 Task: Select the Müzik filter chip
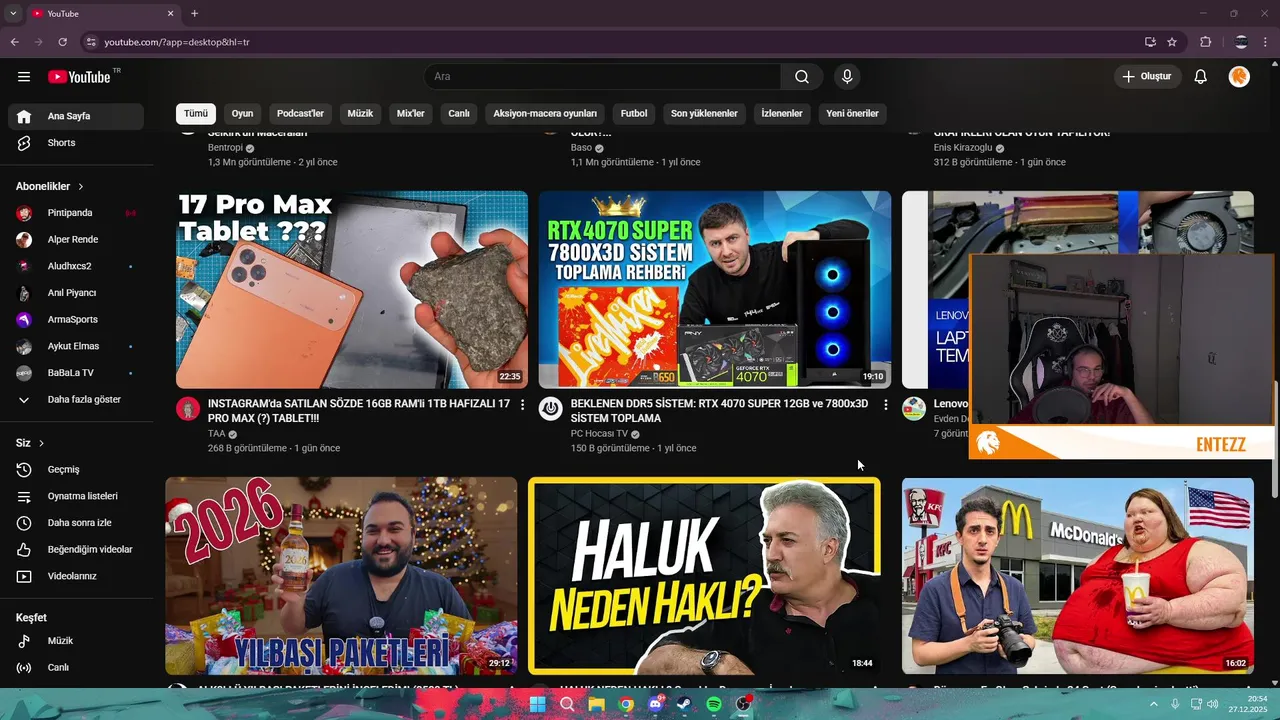click(x=360, y=114)
